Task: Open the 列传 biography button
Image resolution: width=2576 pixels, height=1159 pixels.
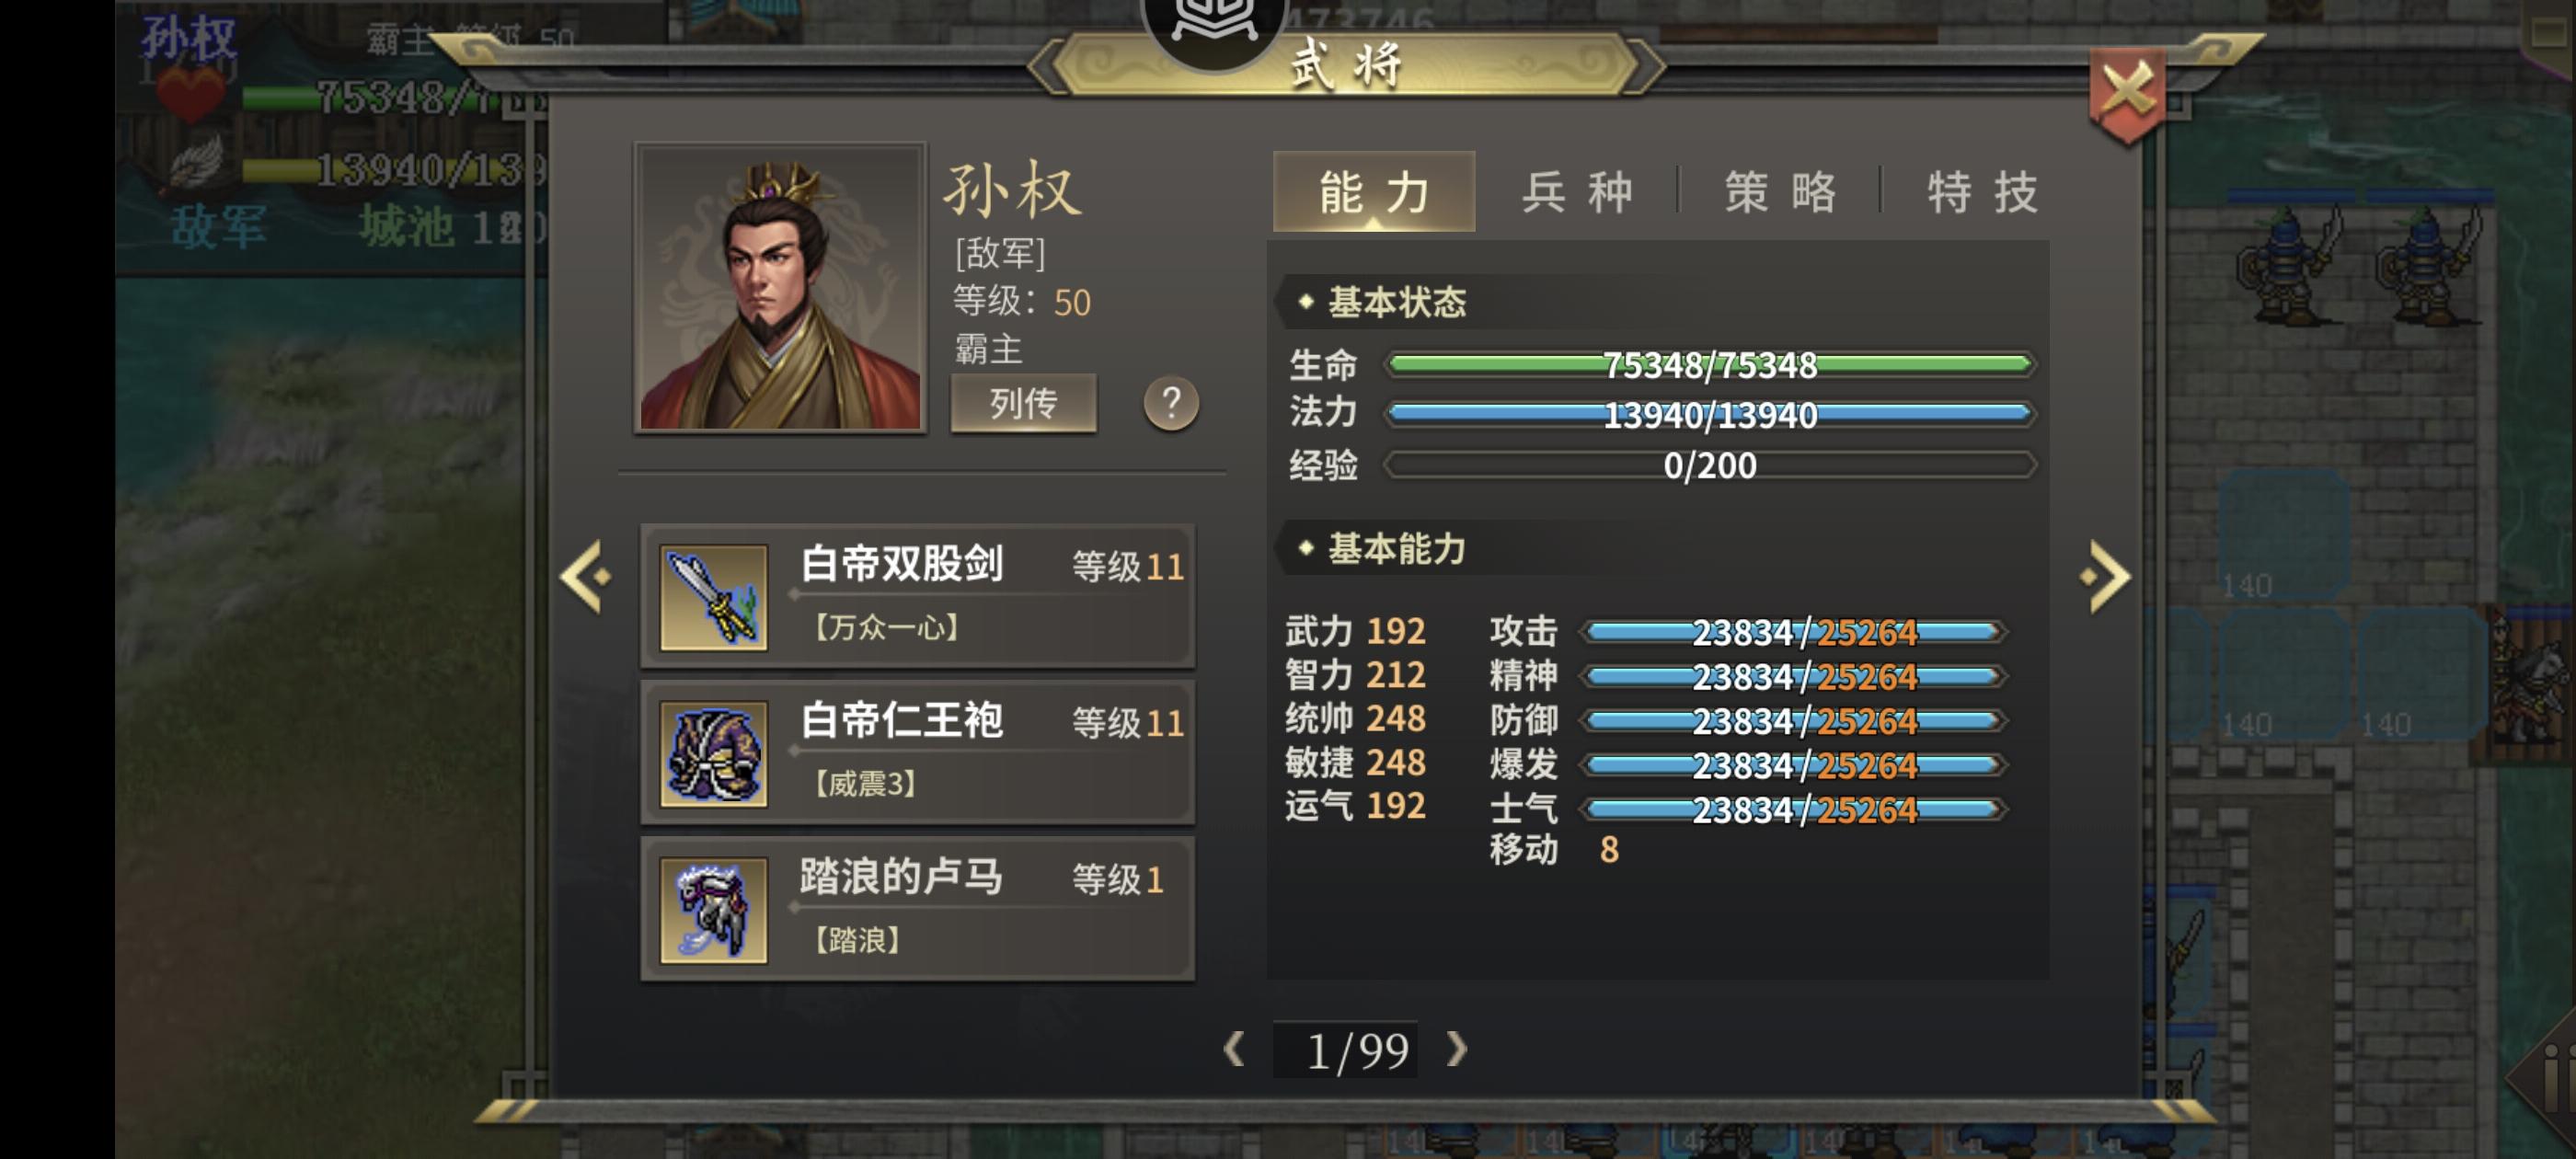Action: point(1023,404)
